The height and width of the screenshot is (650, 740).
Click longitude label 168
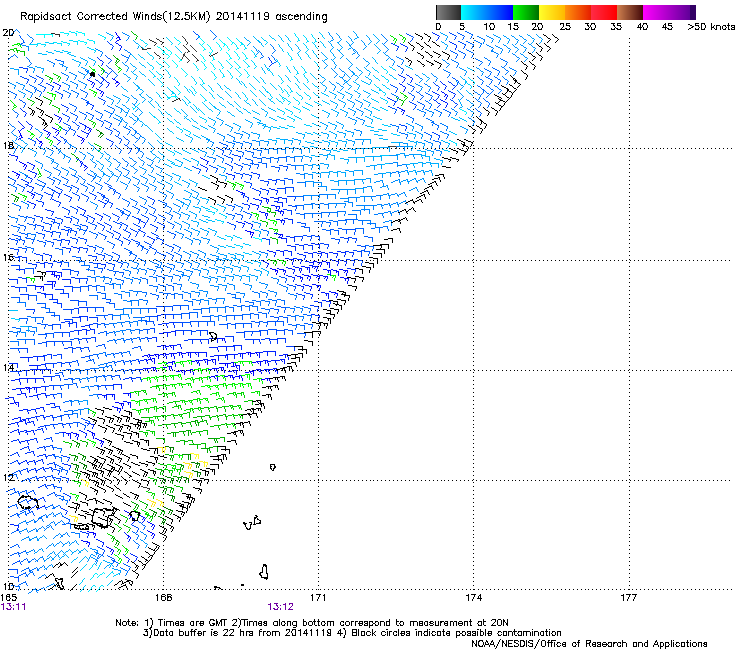(163, 598)
